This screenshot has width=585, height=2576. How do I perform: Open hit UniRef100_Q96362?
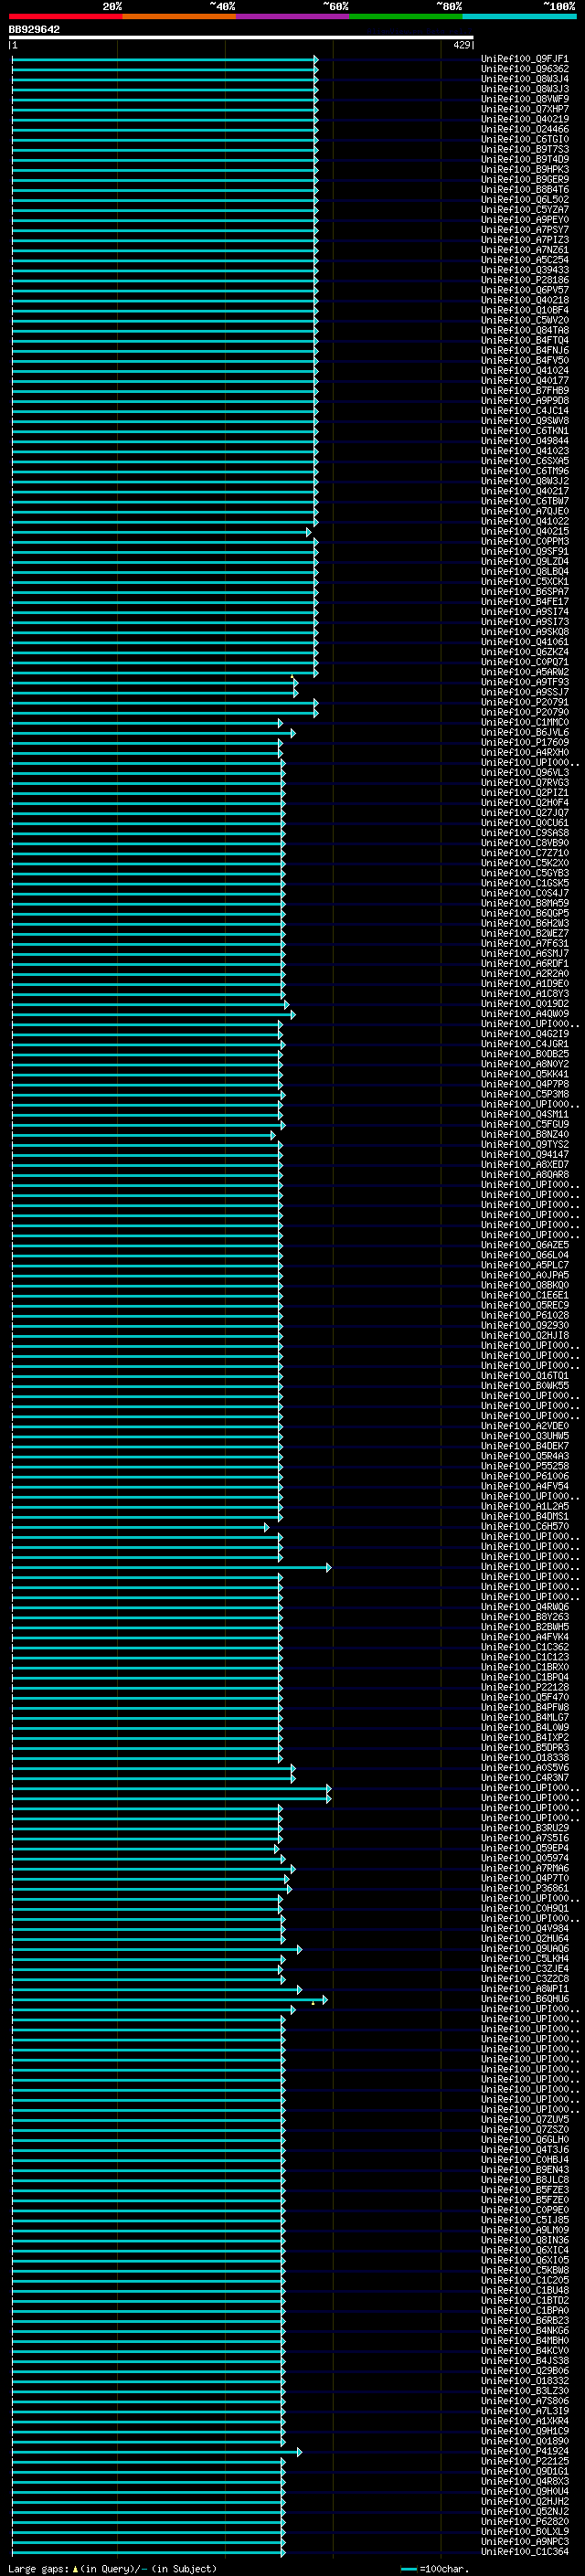tap(525, 69)
